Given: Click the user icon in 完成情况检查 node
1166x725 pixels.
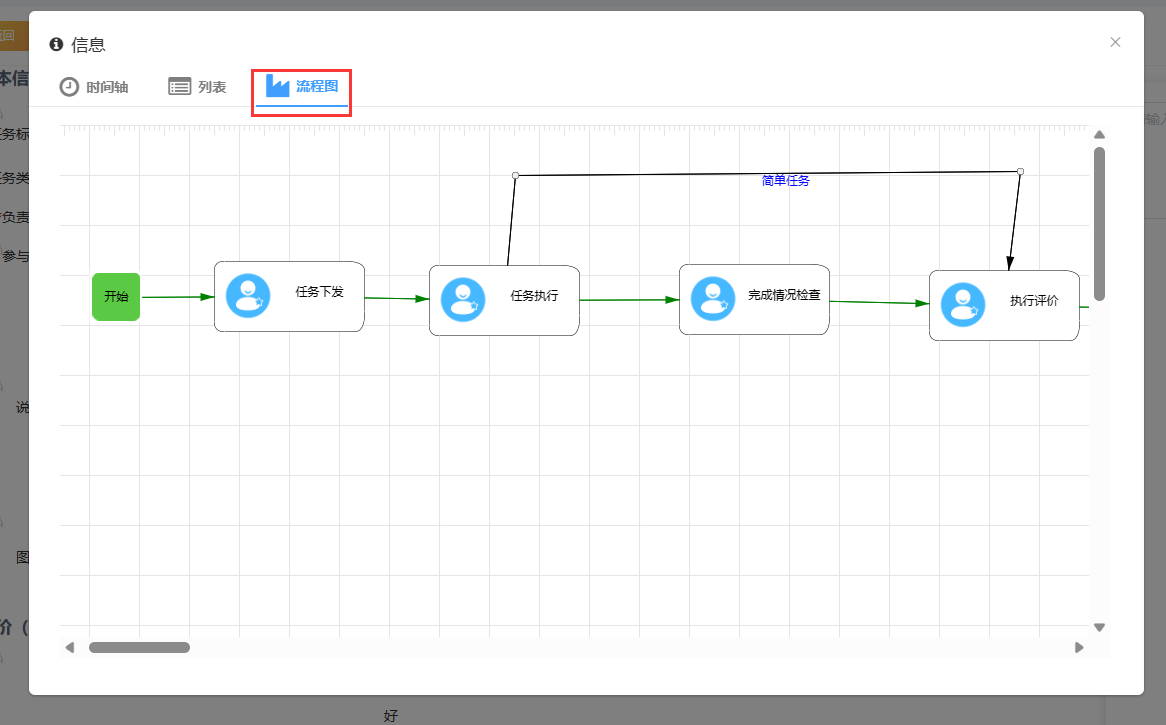Looking at the screenshot, I should 712,299.
